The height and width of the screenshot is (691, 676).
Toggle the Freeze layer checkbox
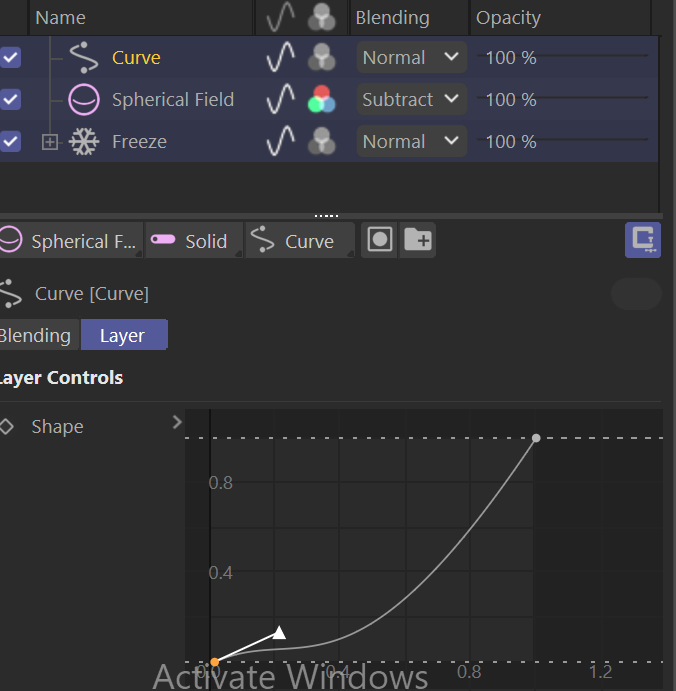[10, 142]
